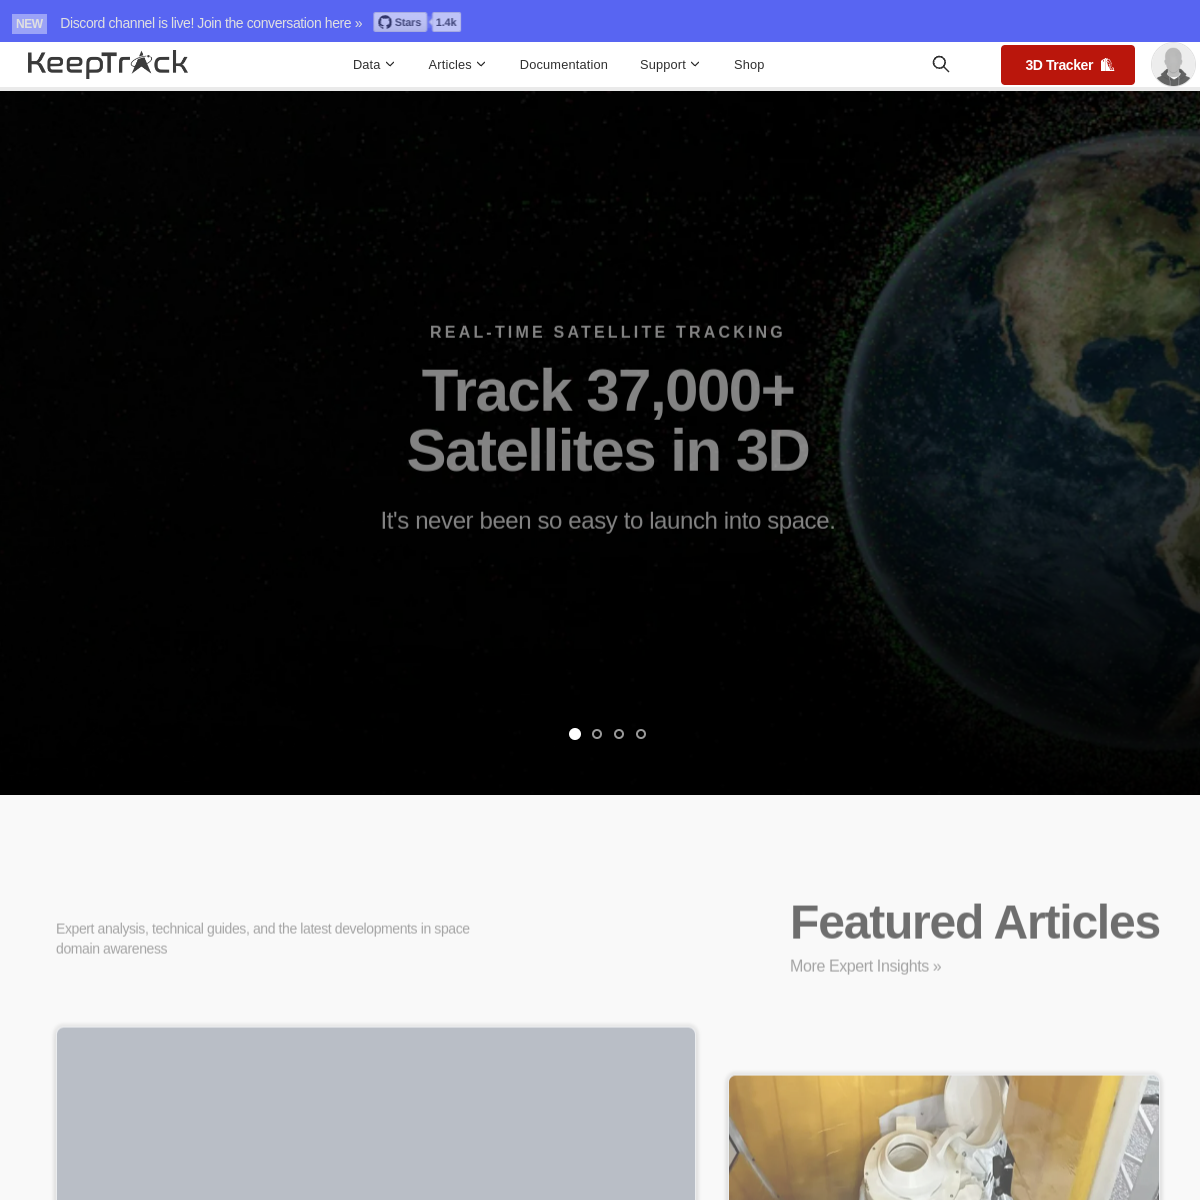Click the 1.4k star count badge

pyautogui.click(x=445, y=20)
